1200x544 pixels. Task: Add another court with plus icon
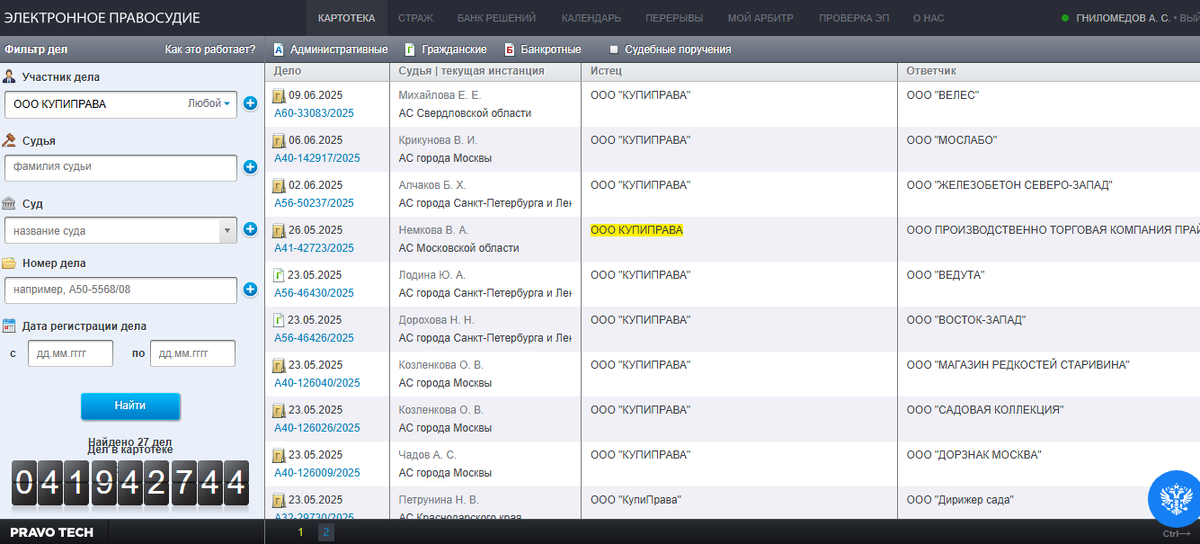tap(250, 230)
